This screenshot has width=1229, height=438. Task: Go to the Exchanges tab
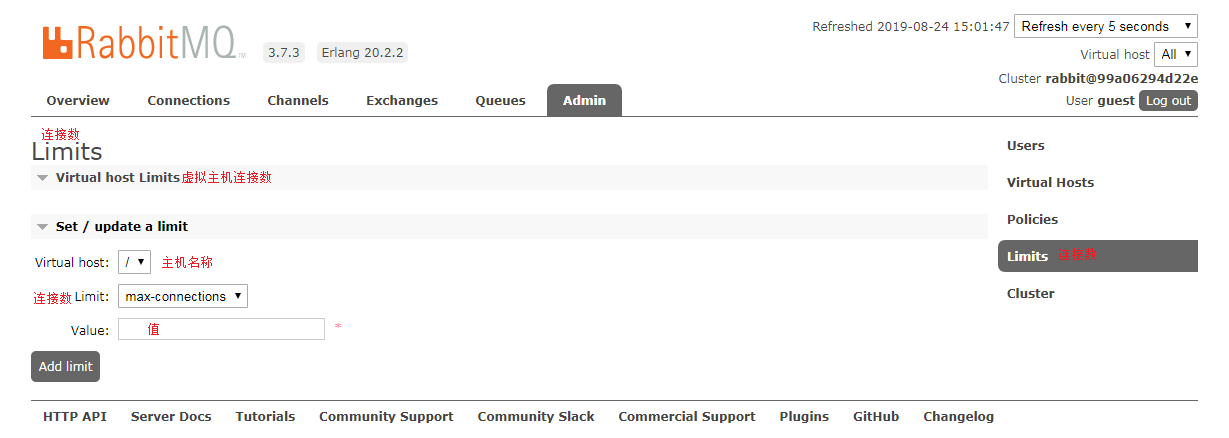coord(402,101)
